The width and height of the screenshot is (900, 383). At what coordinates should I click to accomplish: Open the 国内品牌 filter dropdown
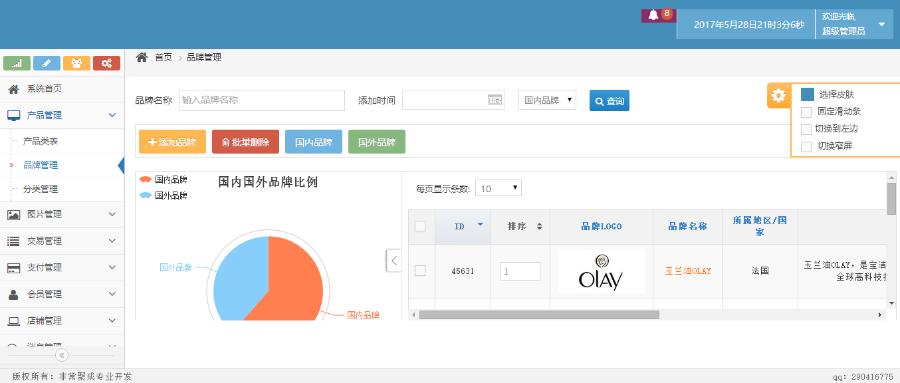[546, 100]
